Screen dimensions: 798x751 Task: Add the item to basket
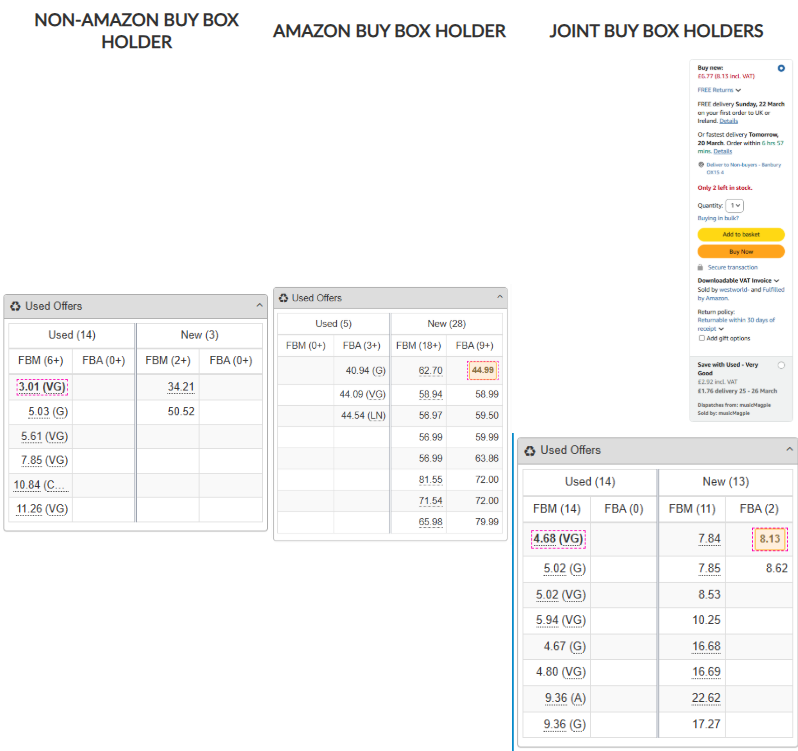tap(741, 235)
